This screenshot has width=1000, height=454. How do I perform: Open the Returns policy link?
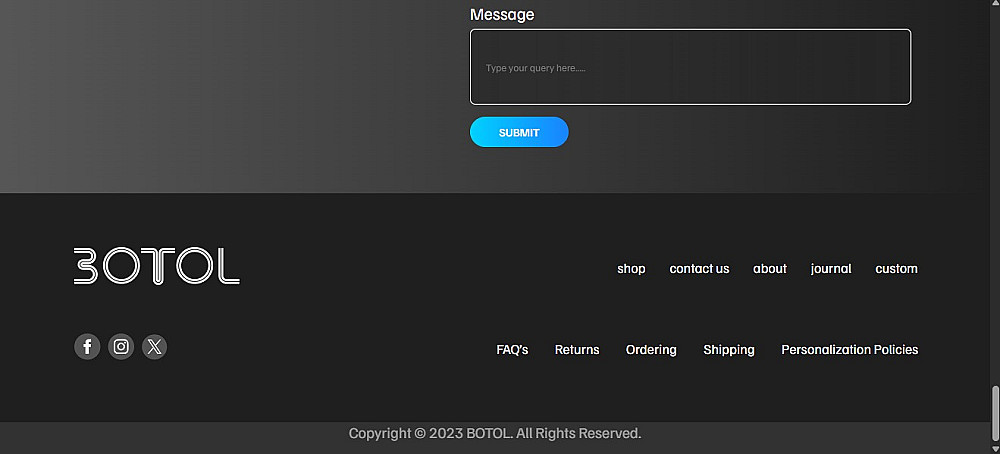tap(577, 349)
